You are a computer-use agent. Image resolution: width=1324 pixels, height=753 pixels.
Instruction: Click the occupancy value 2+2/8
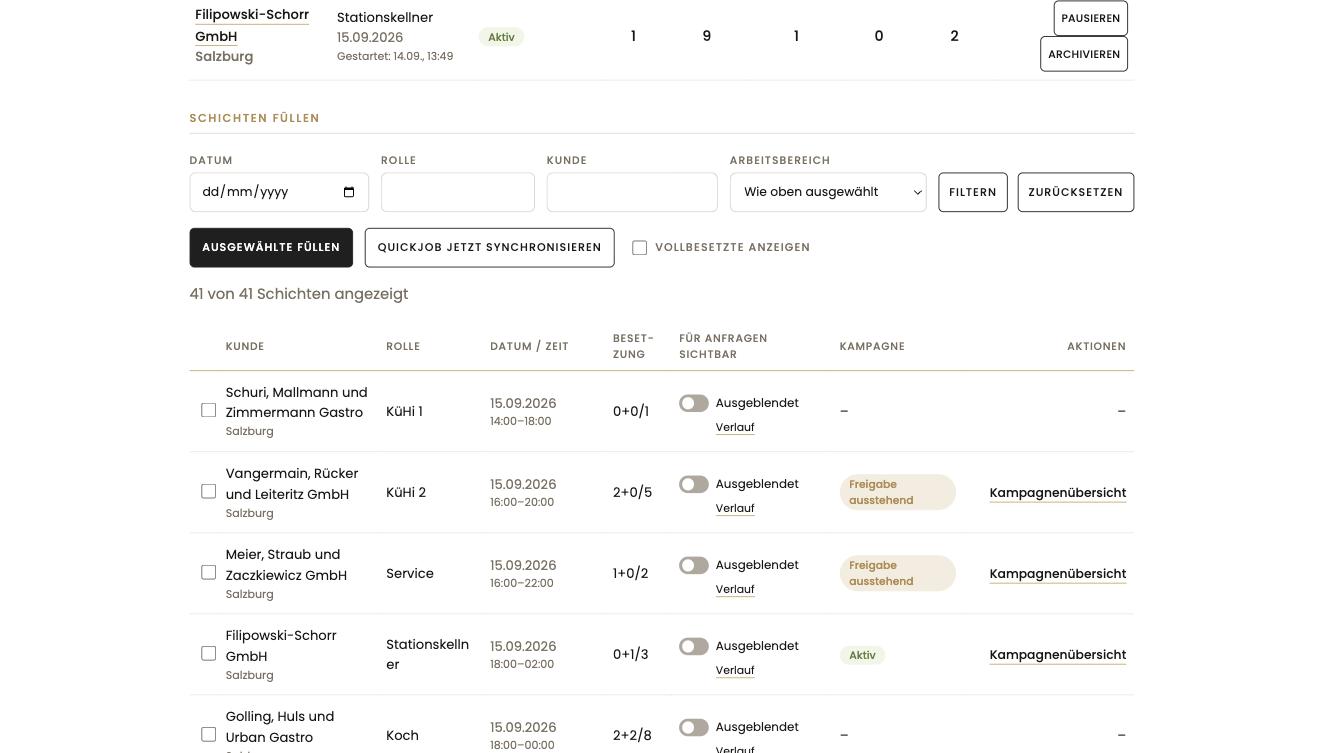(632, 735)
